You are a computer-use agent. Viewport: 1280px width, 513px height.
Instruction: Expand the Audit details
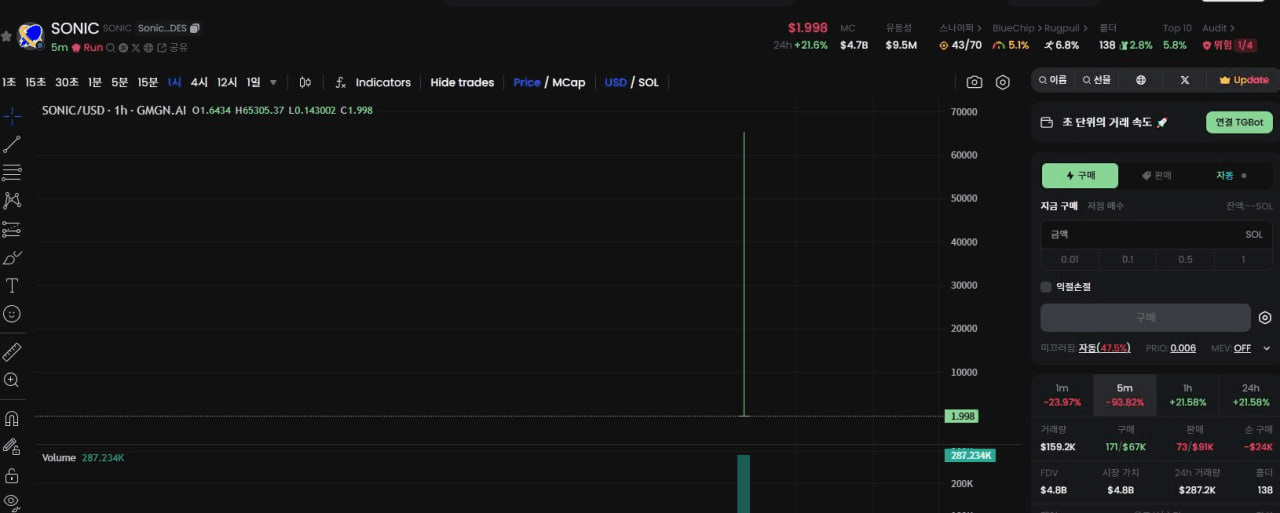pyautogui.click(x=1218, y=28)
